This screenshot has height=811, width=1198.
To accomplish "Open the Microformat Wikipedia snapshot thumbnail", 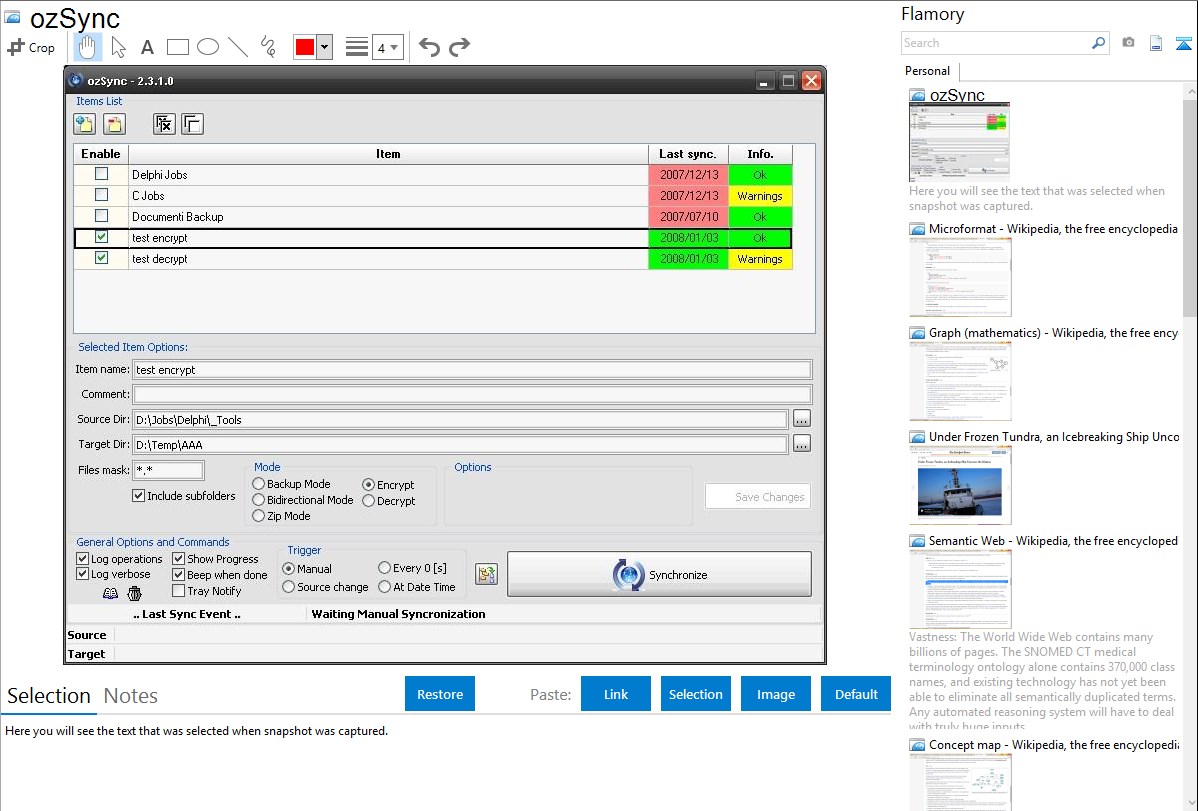I will 960,277.
